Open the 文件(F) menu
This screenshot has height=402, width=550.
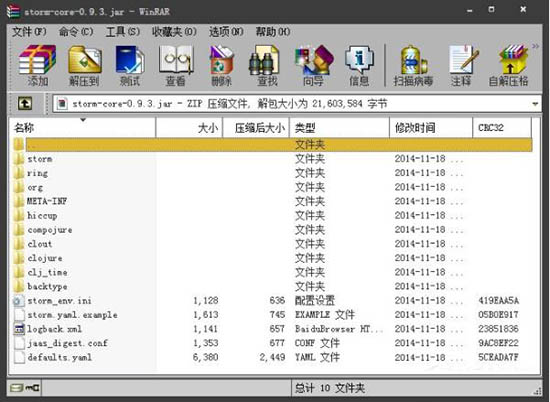pos(29,32)
